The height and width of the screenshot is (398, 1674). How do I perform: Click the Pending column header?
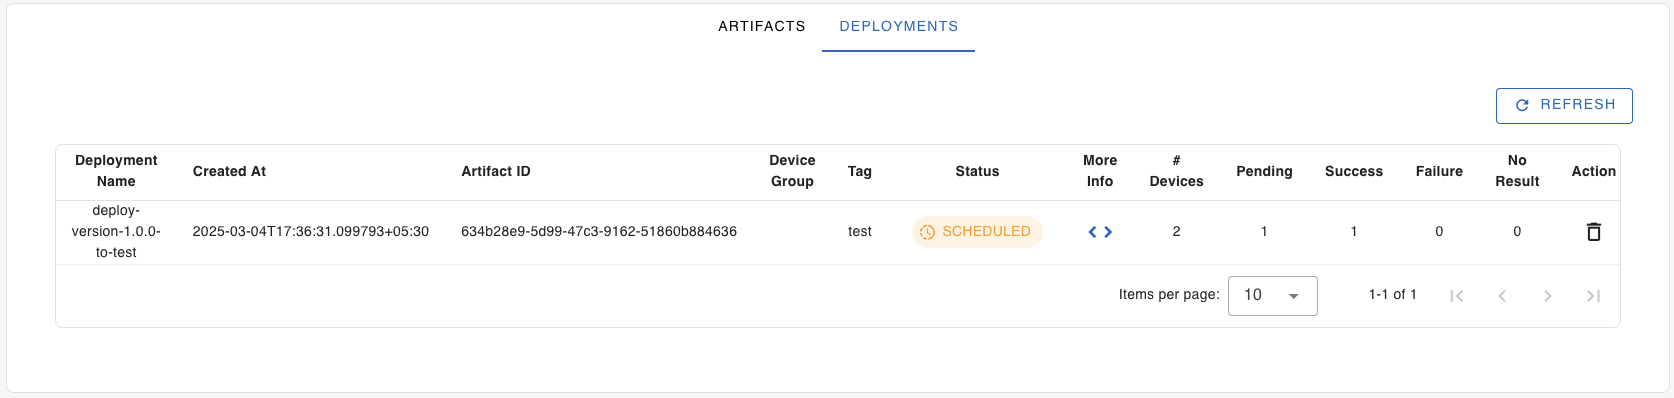(x=1264, y=172)
